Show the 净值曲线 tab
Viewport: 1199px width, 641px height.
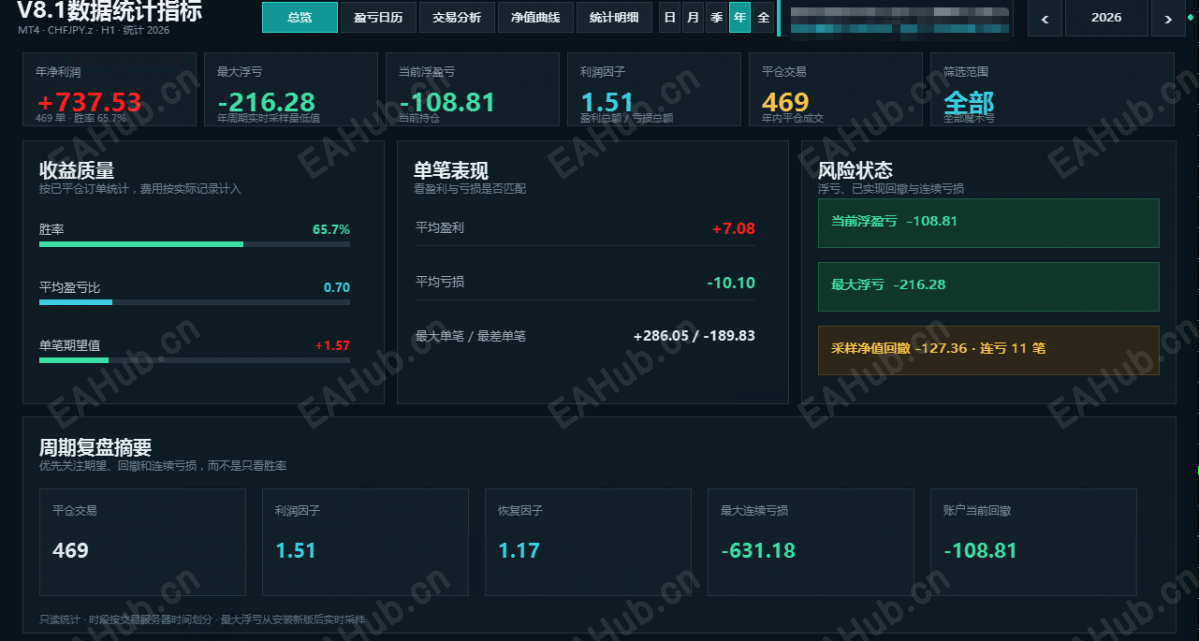tap(535, 18)
